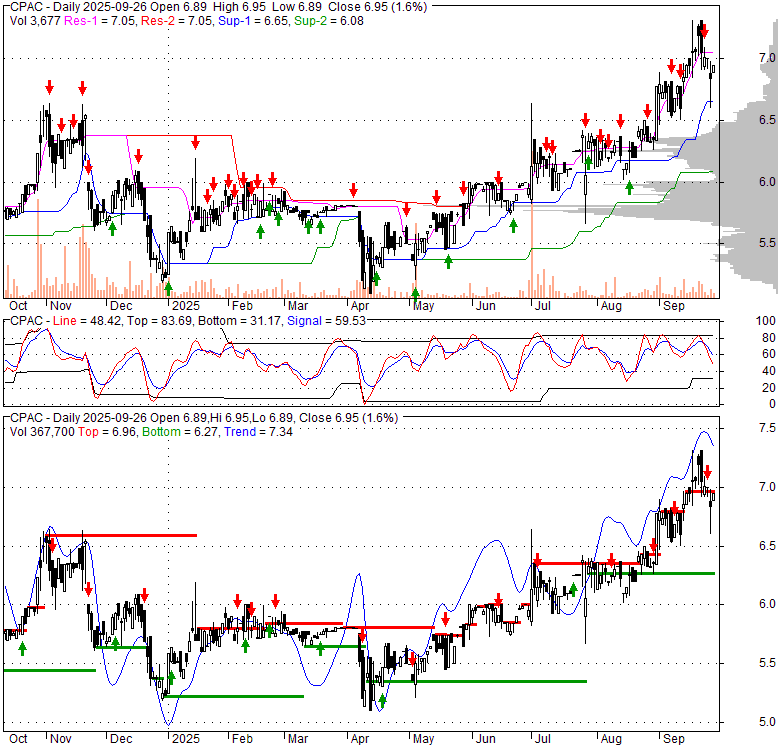Click the 60 level on oscillator scale
Viewport: 780px width, 745px height.
point(769,354)
